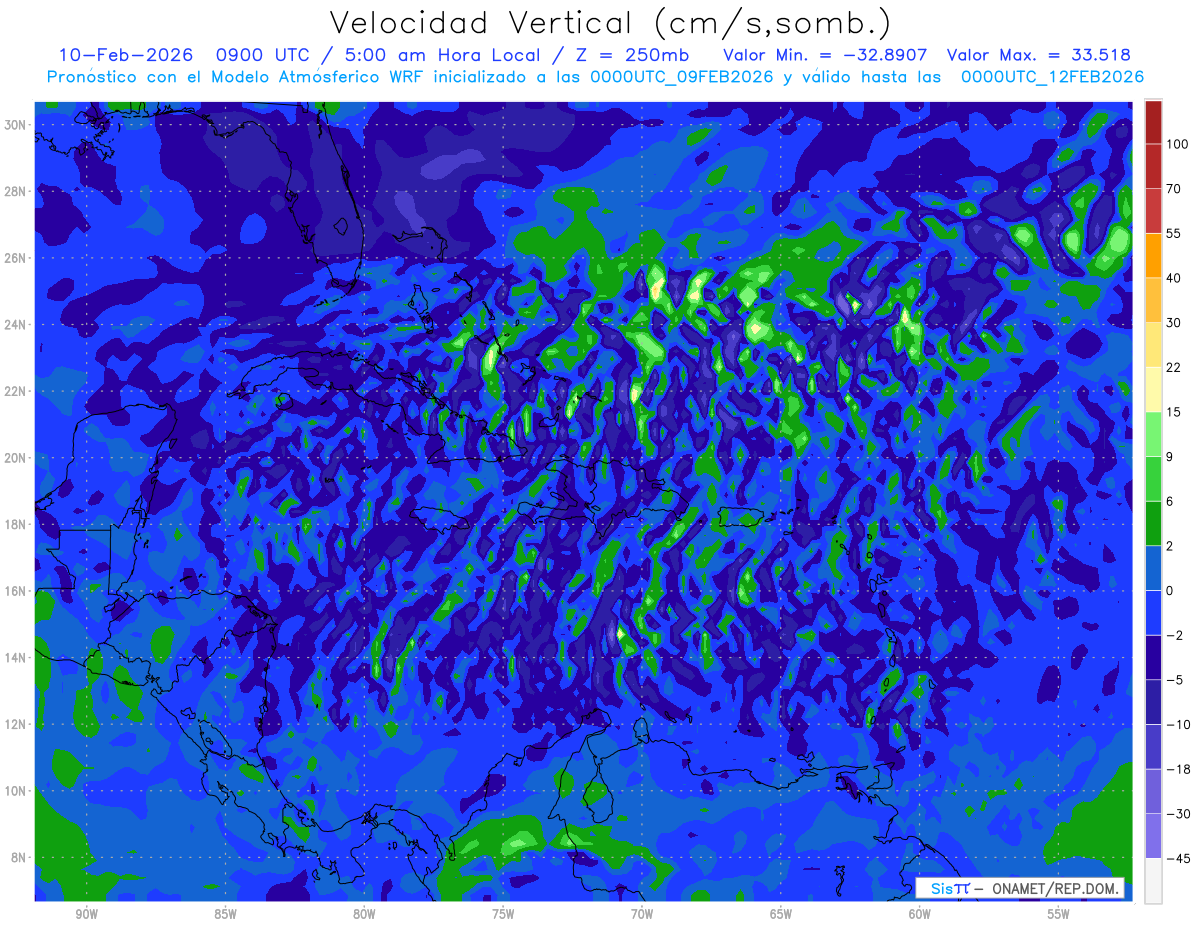The height and width of the screenshot is (927, 1200).
Task: Click the color bar segment between 55 and 70
Action: (x=1153, y=210)
